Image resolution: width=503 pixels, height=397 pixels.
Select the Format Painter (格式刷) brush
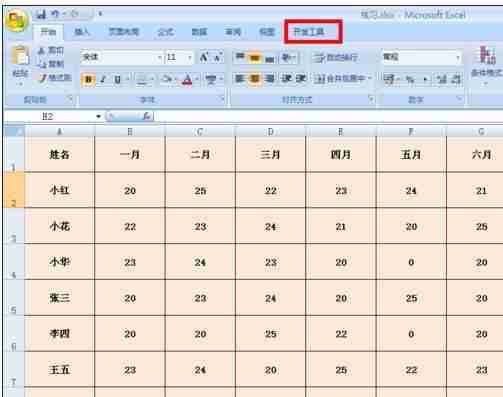(55, 78)
